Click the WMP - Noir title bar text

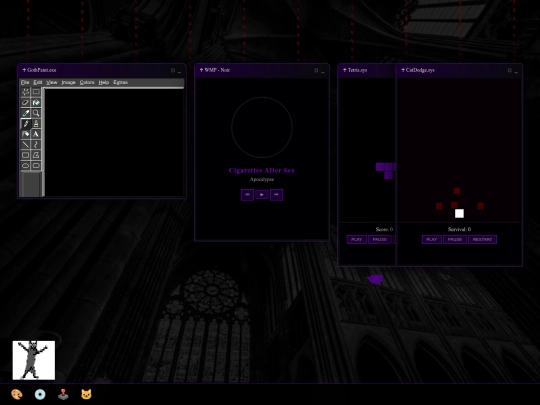click(x=217, y=70)
